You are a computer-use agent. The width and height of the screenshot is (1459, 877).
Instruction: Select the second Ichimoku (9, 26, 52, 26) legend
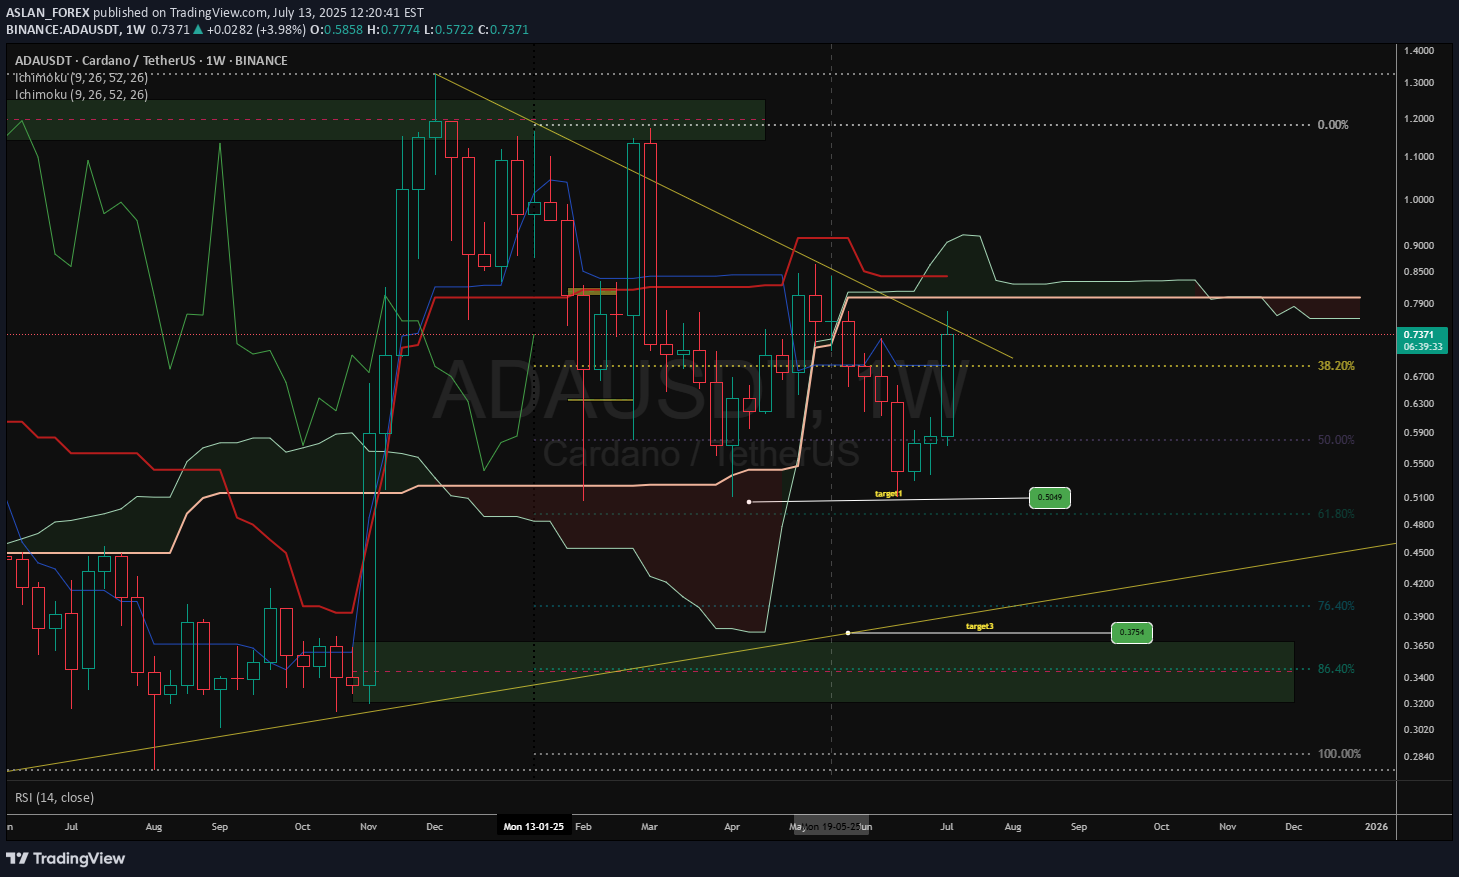coord(81,95)
